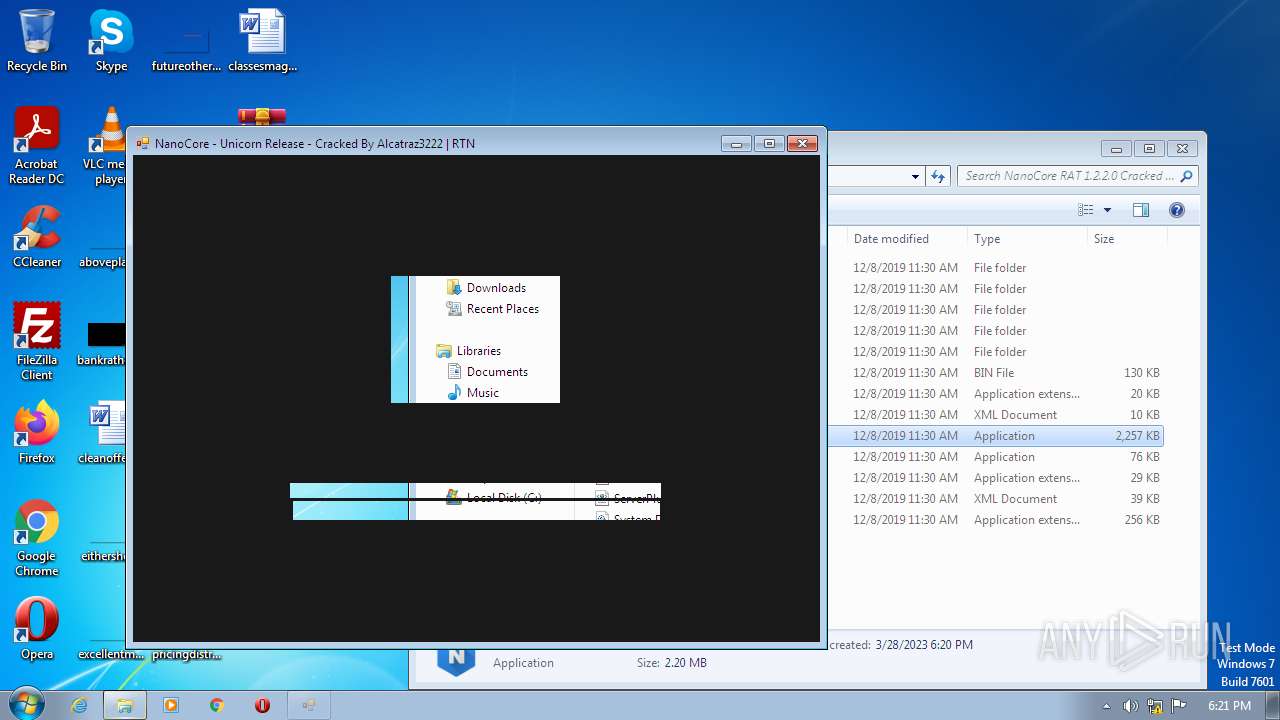This screenshot has width=1280, height=720.
Task: Refresh the Explorer address bar location
Action: [937, 176]
